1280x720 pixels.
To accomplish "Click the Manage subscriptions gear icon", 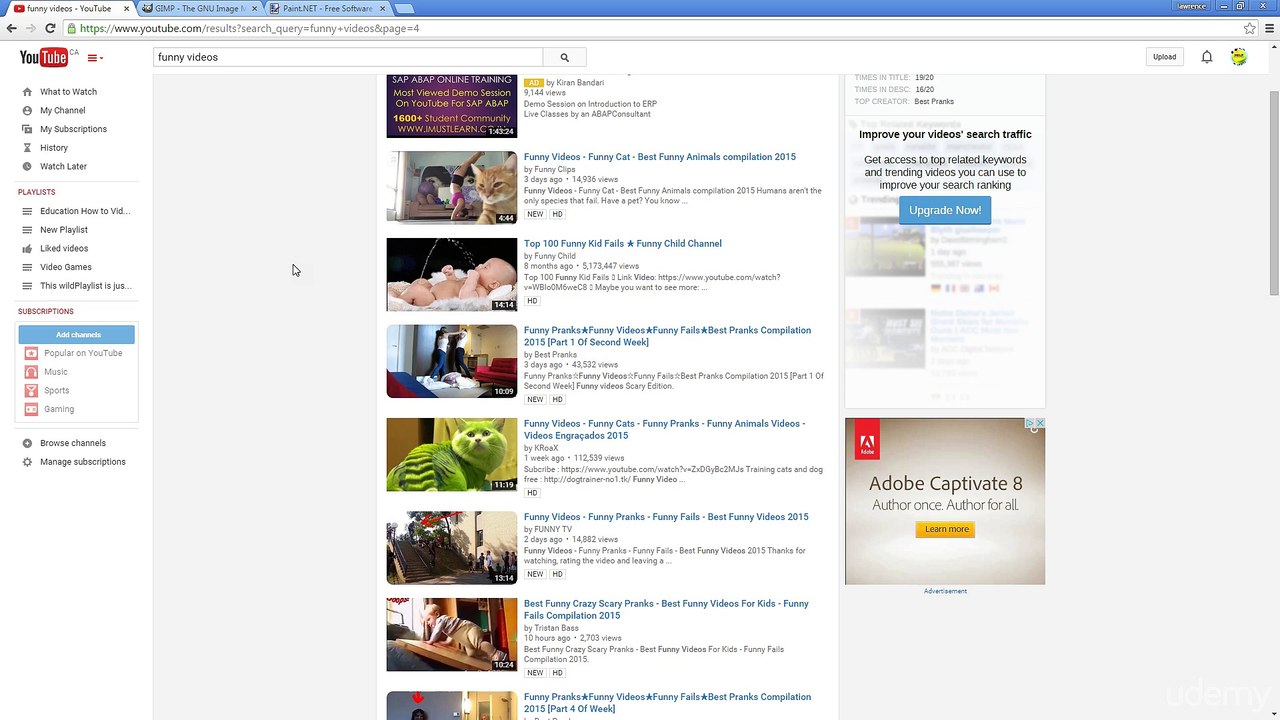I will pyautogui.click(x=27, y=462).
